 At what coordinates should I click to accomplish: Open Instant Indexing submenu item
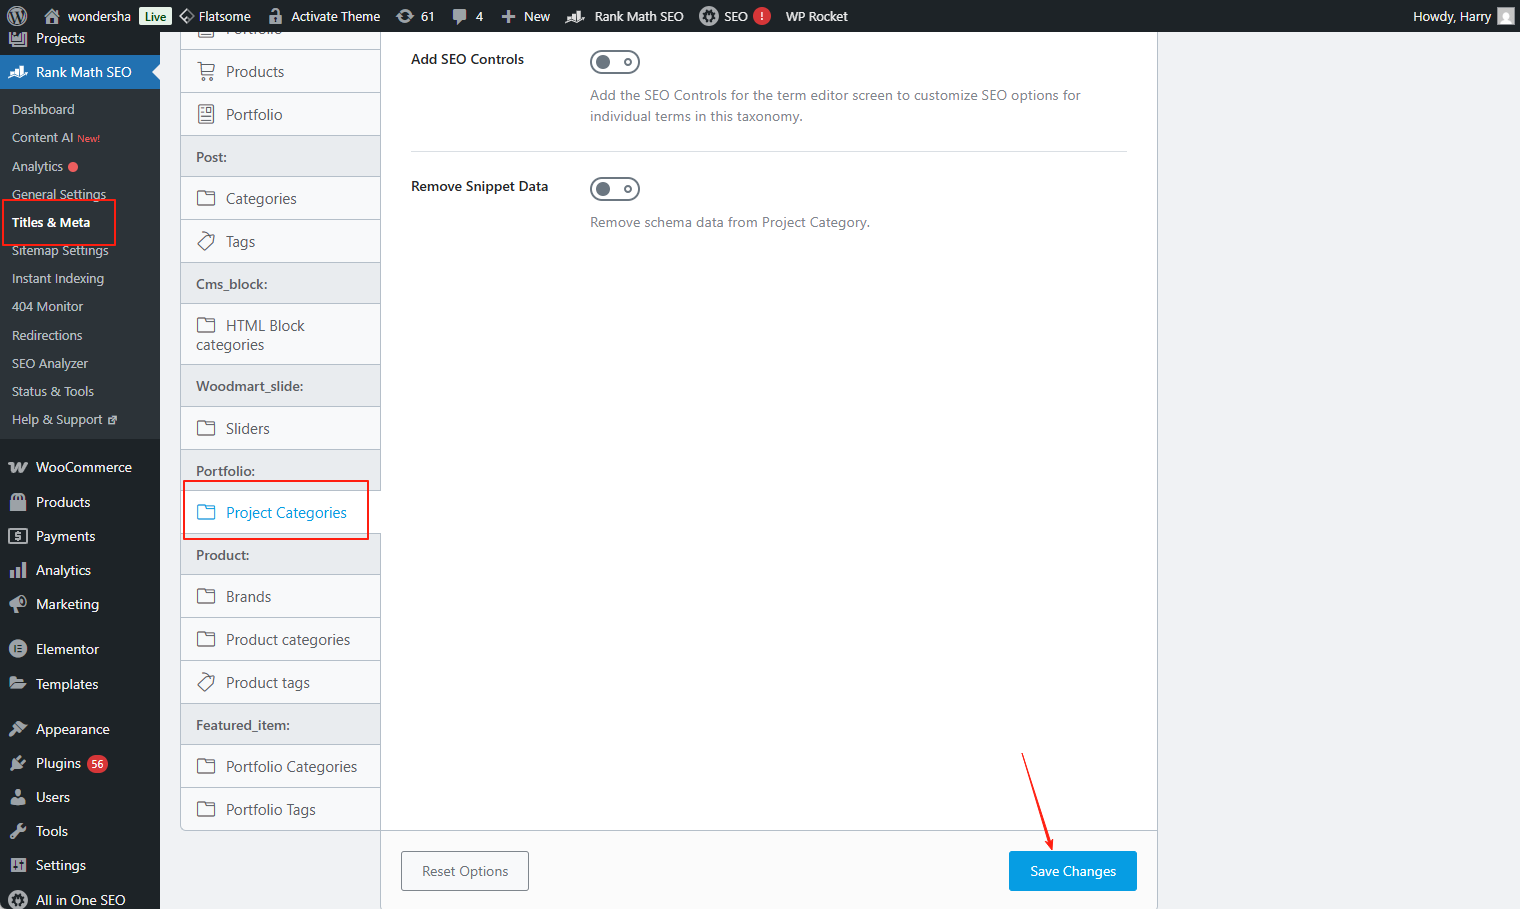58,278
